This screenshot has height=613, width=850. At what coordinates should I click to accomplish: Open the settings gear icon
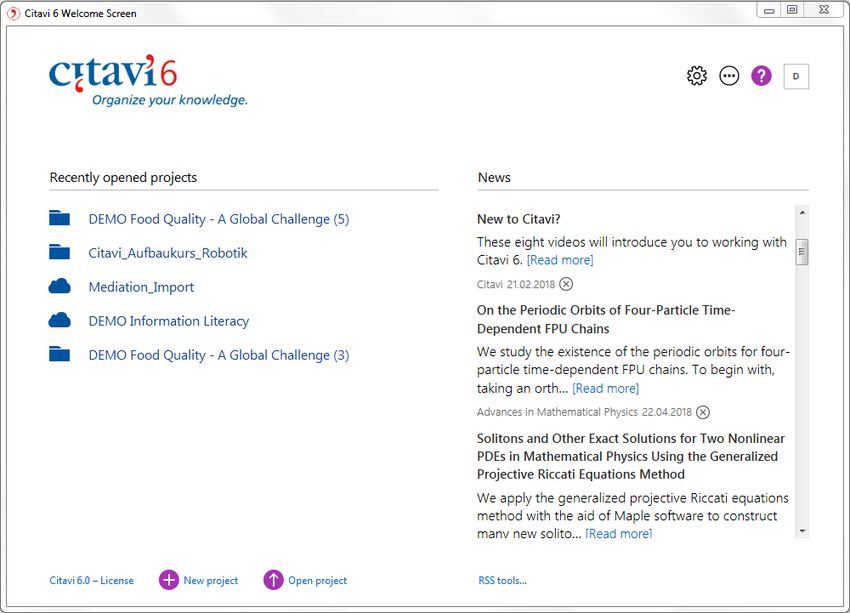coord(697,76)
